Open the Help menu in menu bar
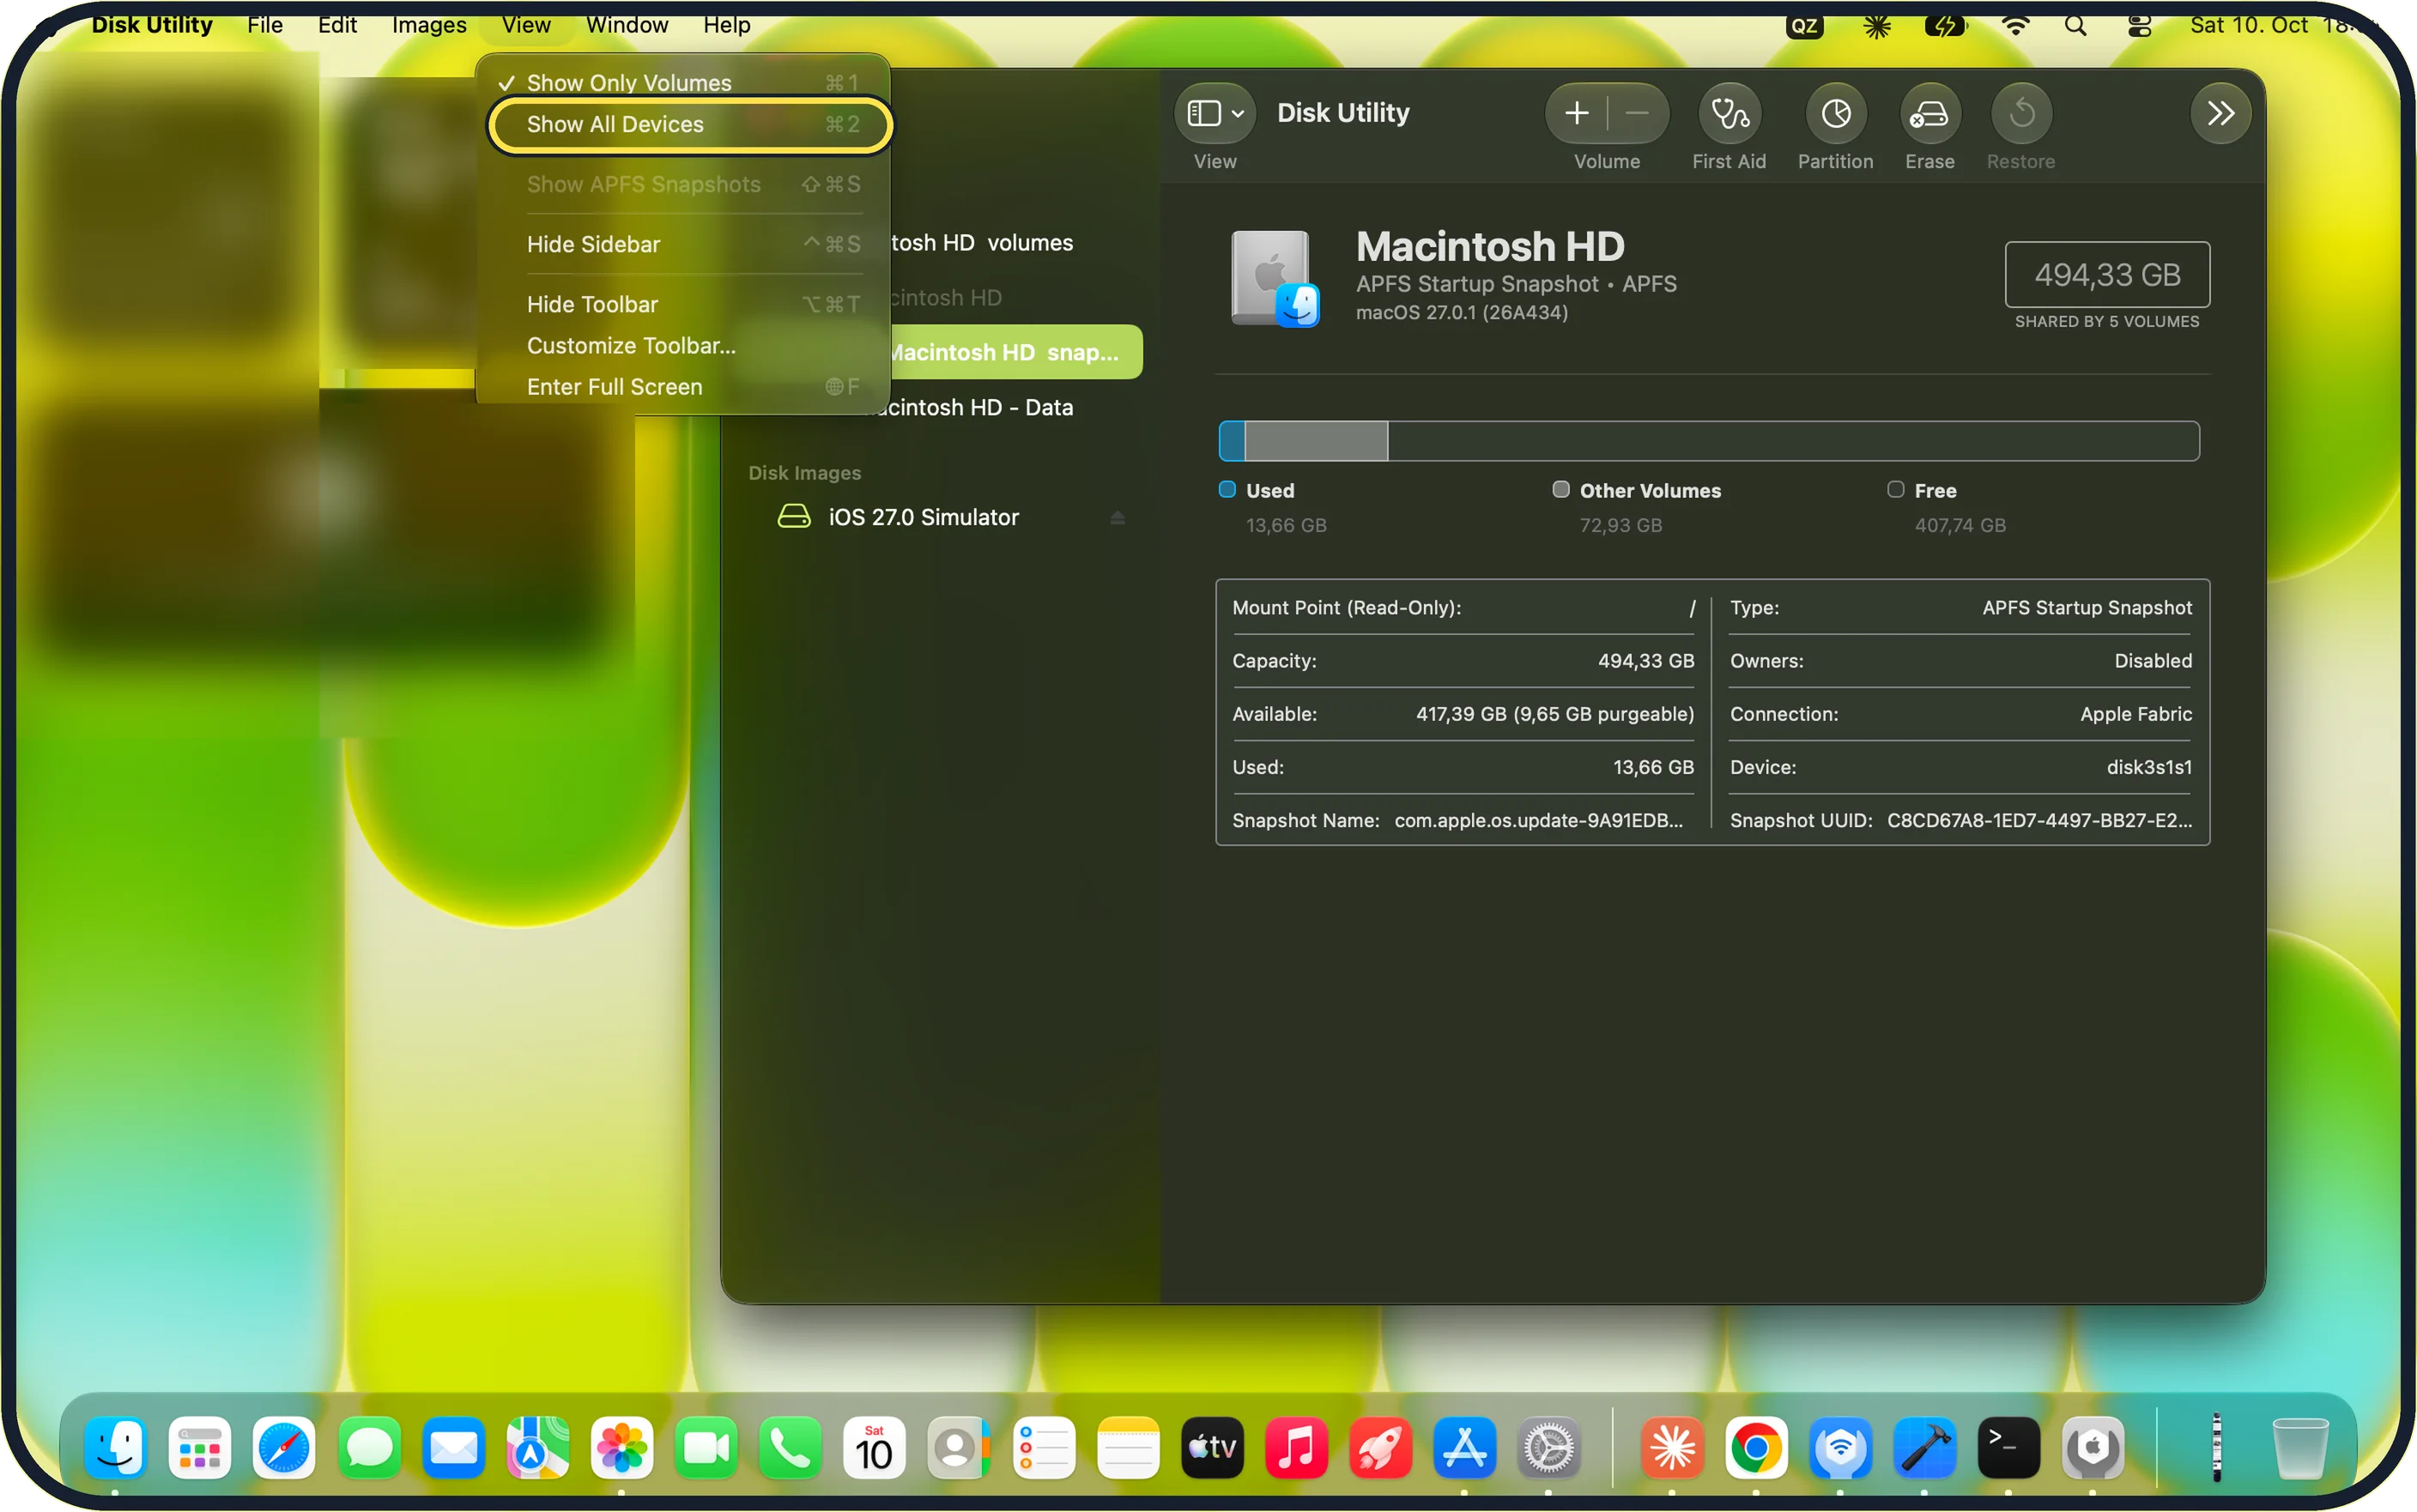Screen dimensions: 2417x1512 (x=726, y=25)
